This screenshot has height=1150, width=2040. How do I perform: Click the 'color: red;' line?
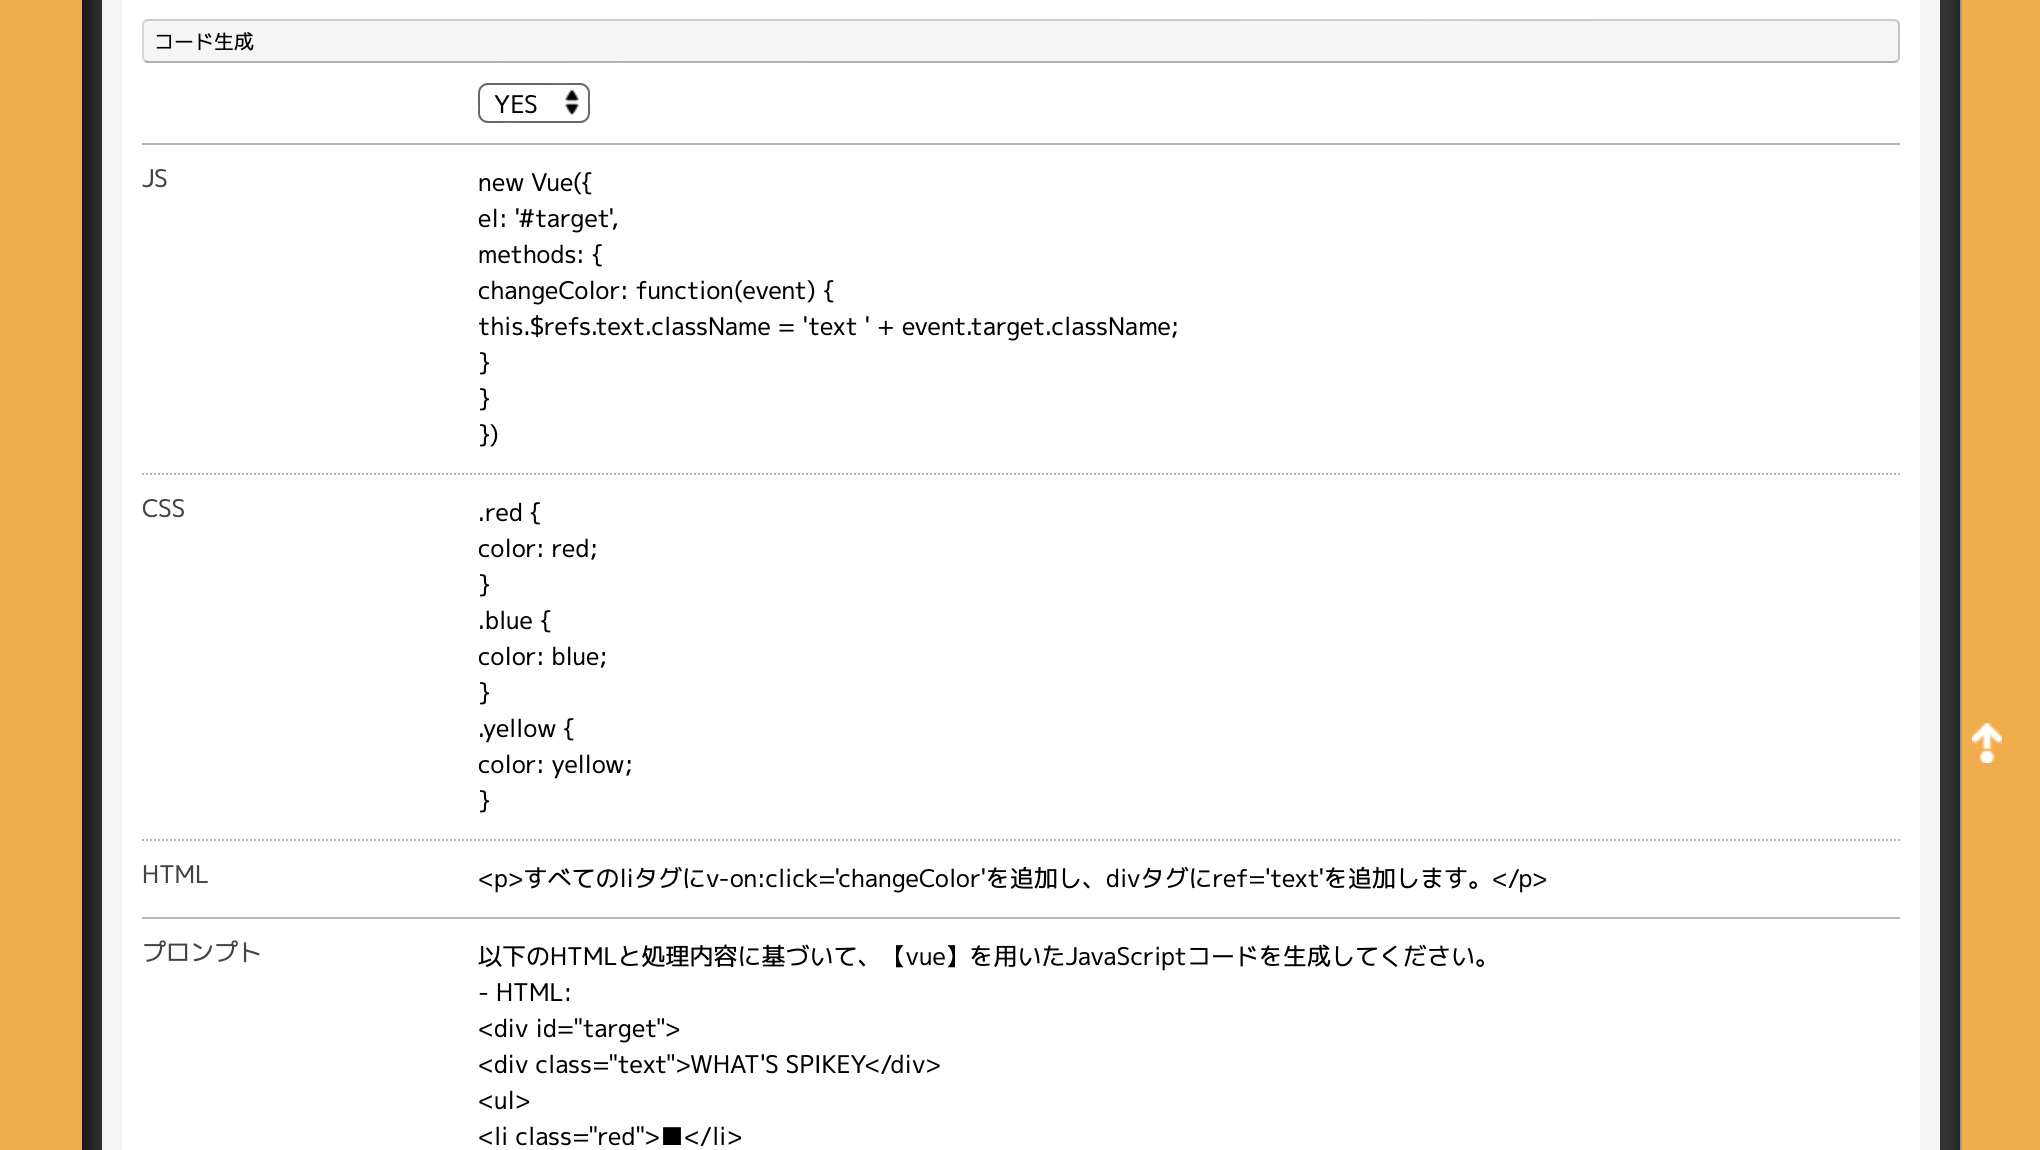(x=538, y=549)
